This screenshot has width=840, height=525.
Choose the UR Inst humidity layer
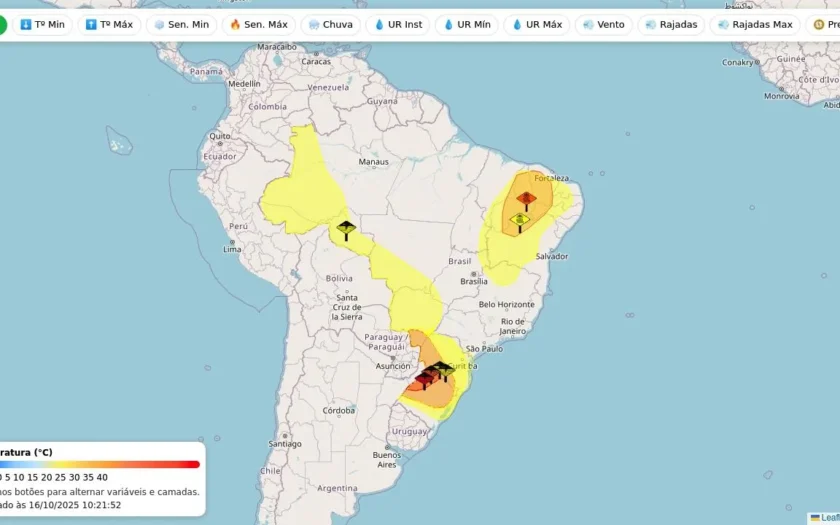[x=398, y=25]
